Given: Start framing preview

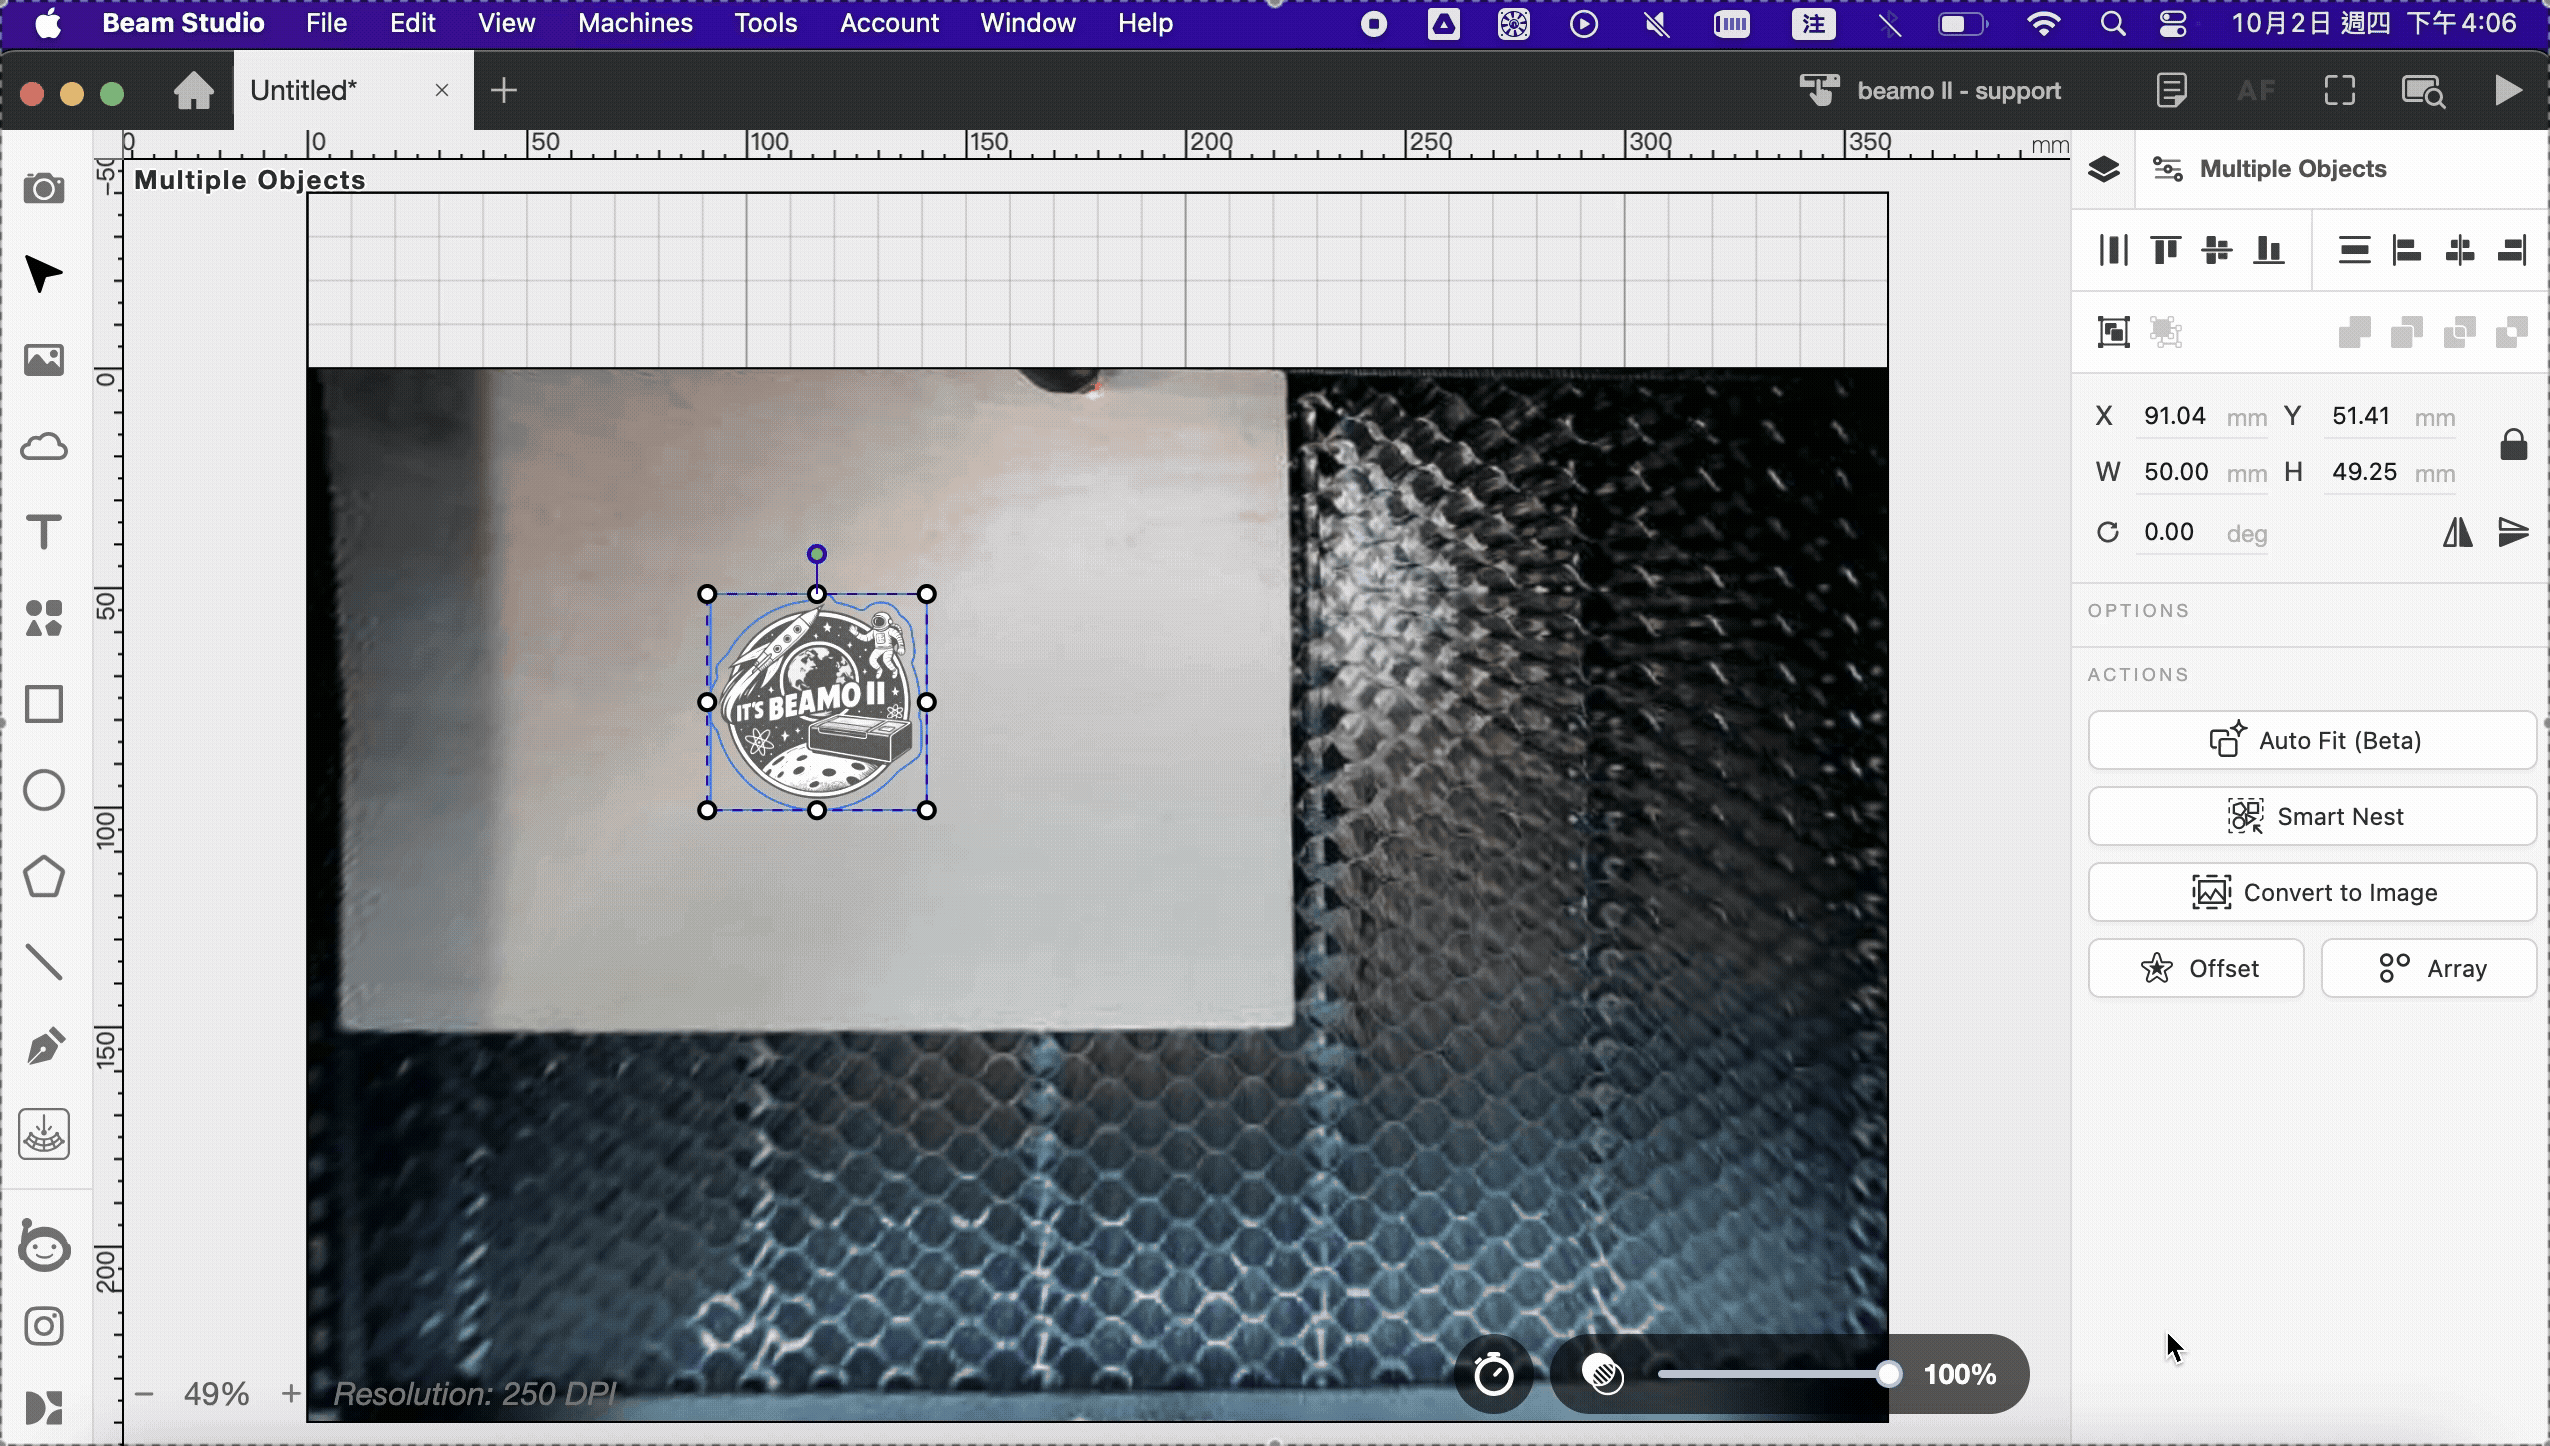Looking at the screenshot, I should click(2339, 91).
